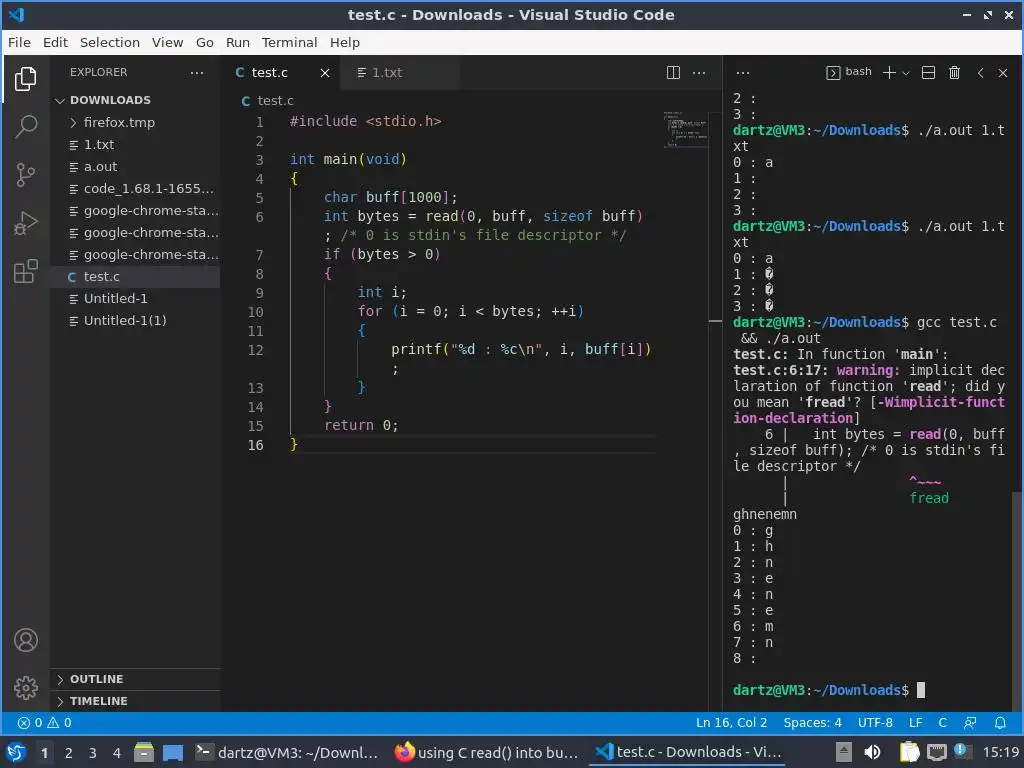Click Explorer's more actions ellipsis
This screenshot has width=1024, height=768.
point(197,72)
